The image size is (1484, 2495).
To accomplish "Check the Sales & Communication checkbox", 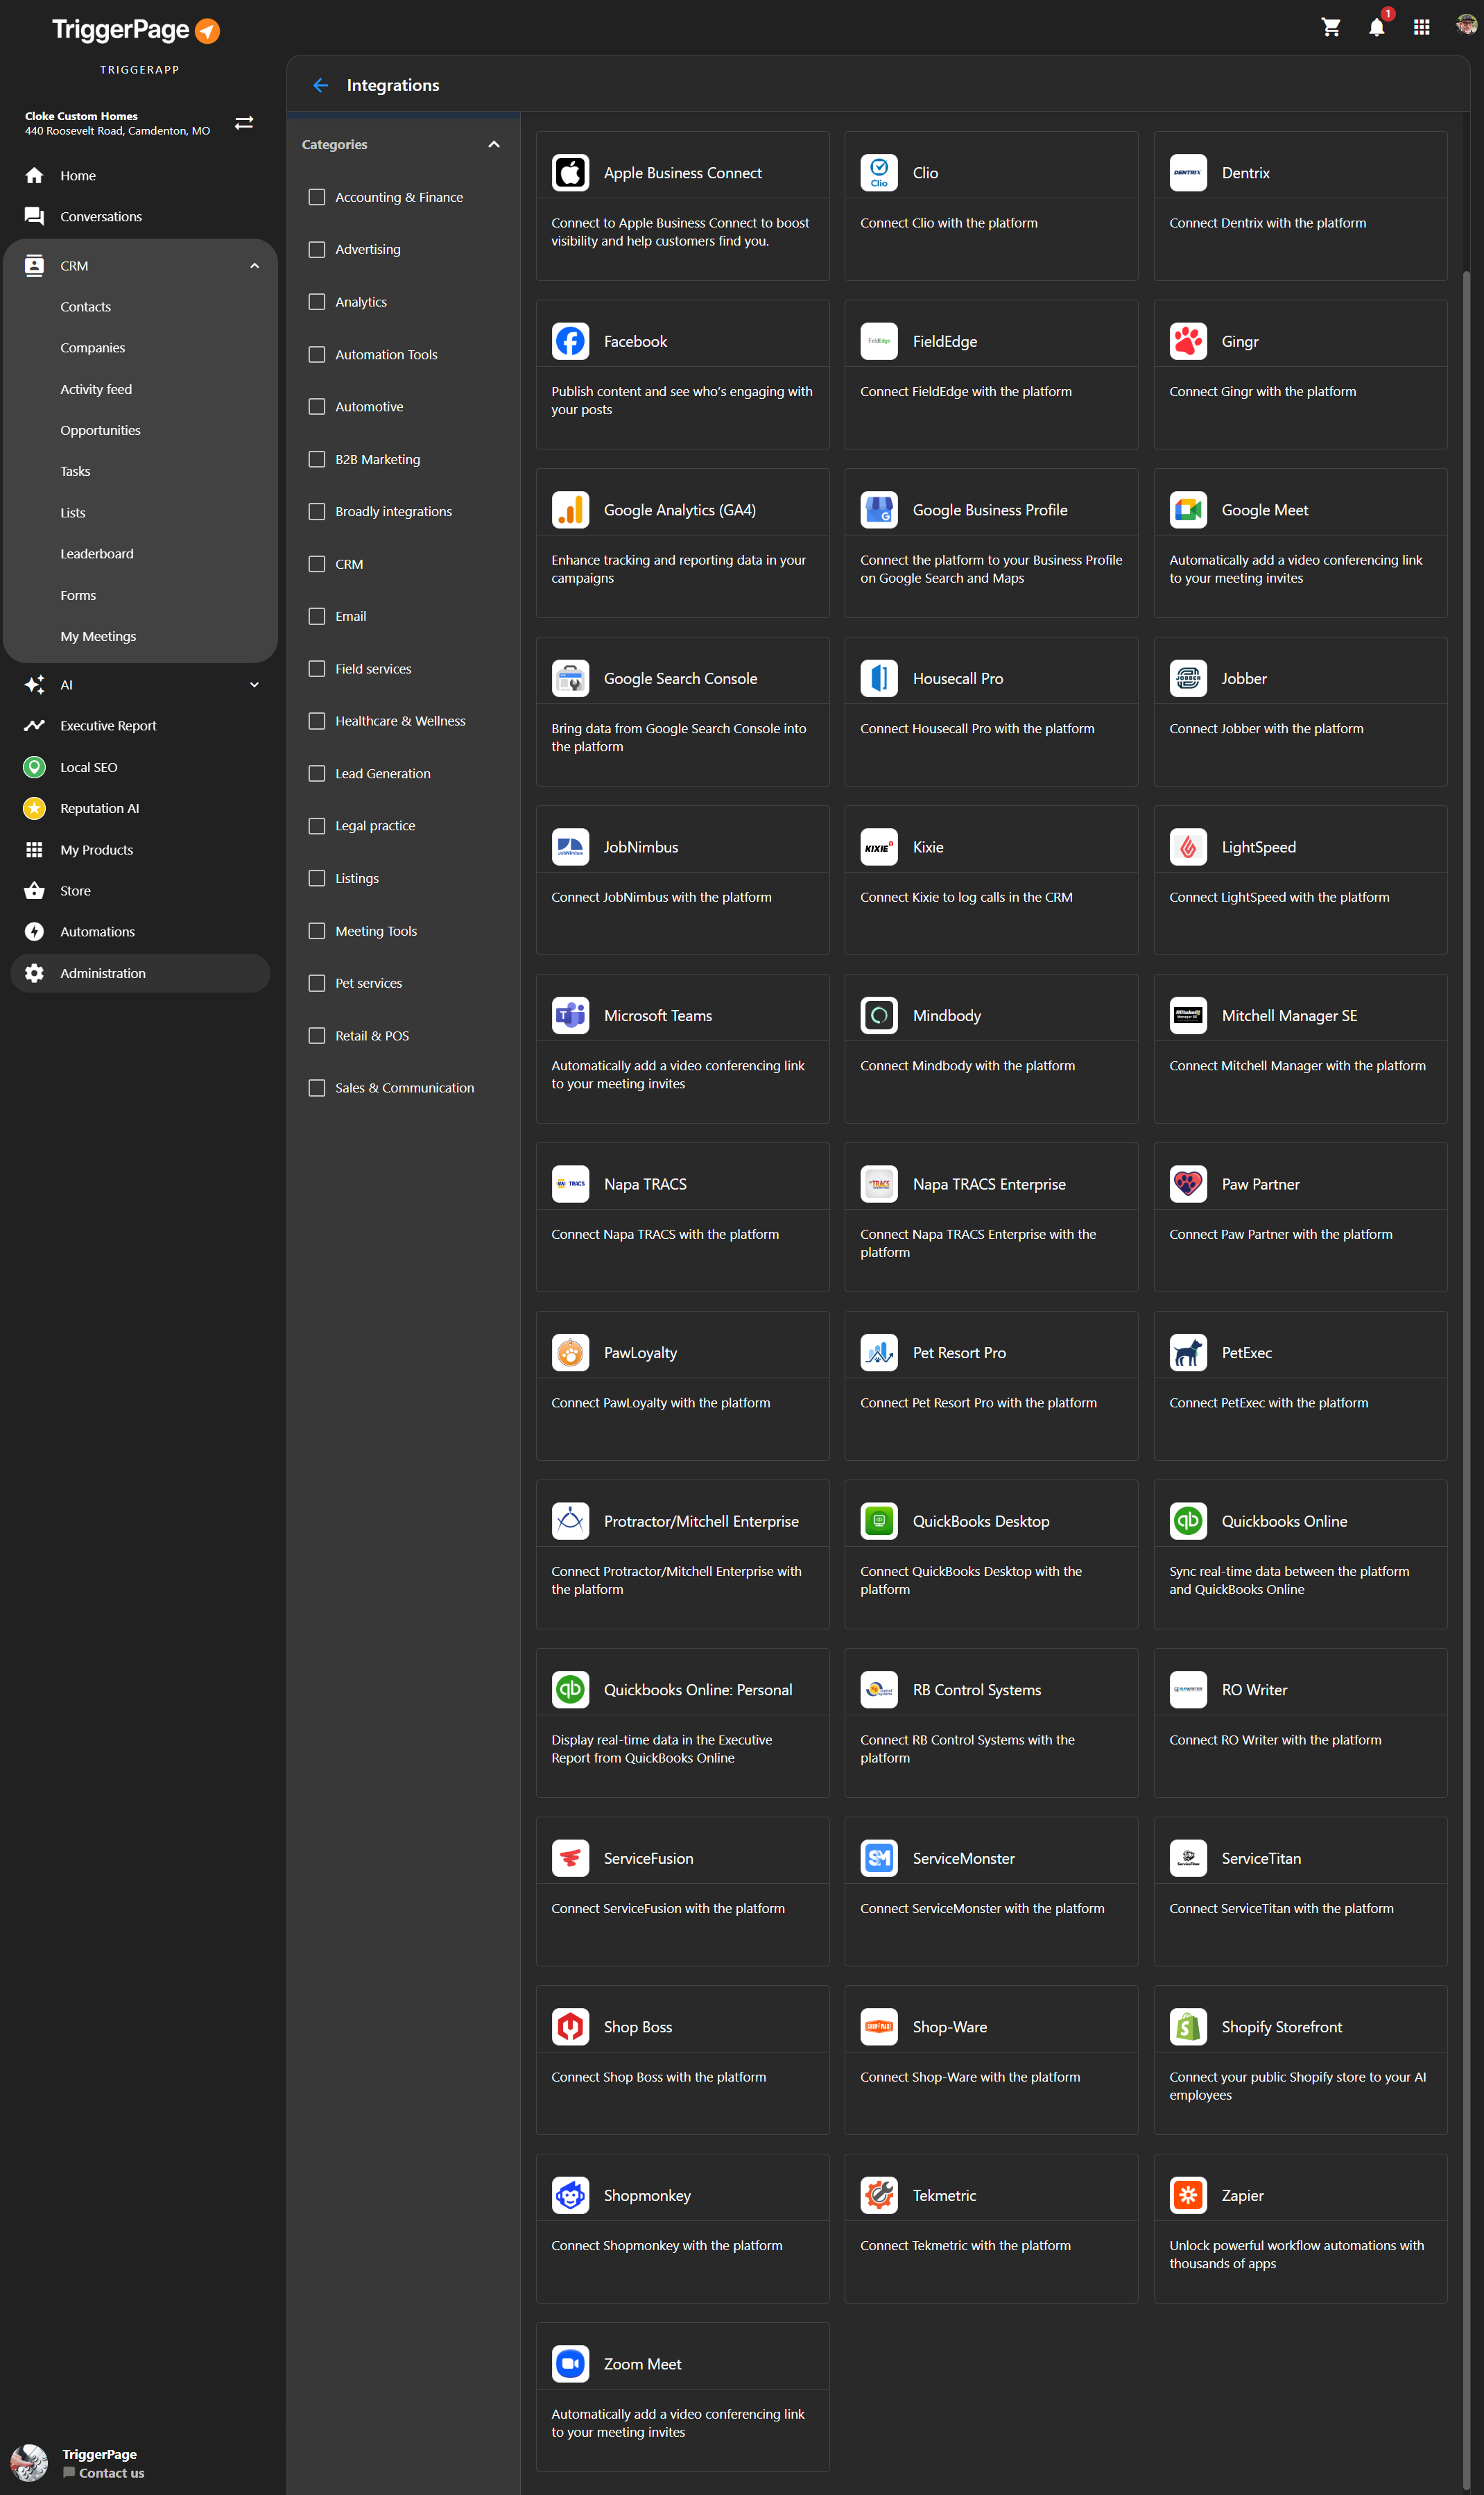I will point(317,1088).
